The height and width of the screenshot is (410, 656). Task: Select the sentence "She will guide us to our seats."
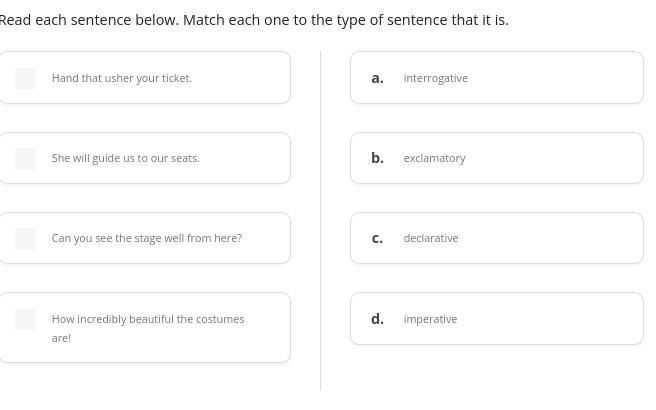click(x=126, y=158)
